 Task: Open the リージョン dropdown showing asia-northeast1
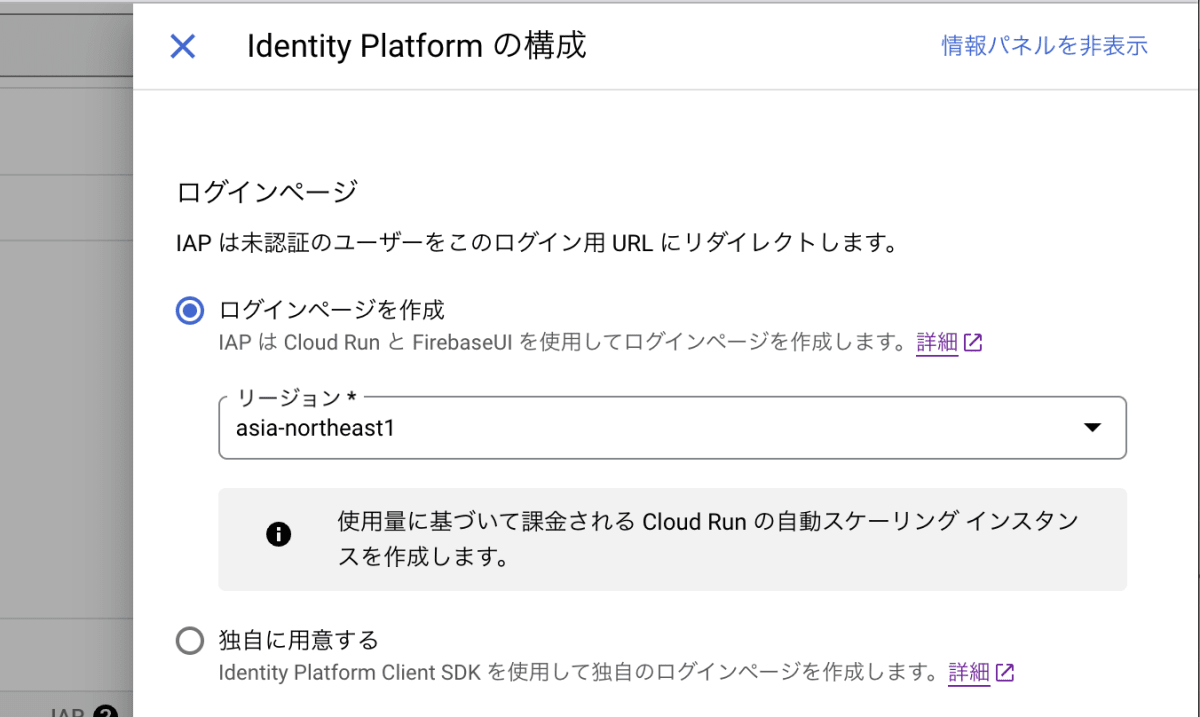(x=672, y=428)
